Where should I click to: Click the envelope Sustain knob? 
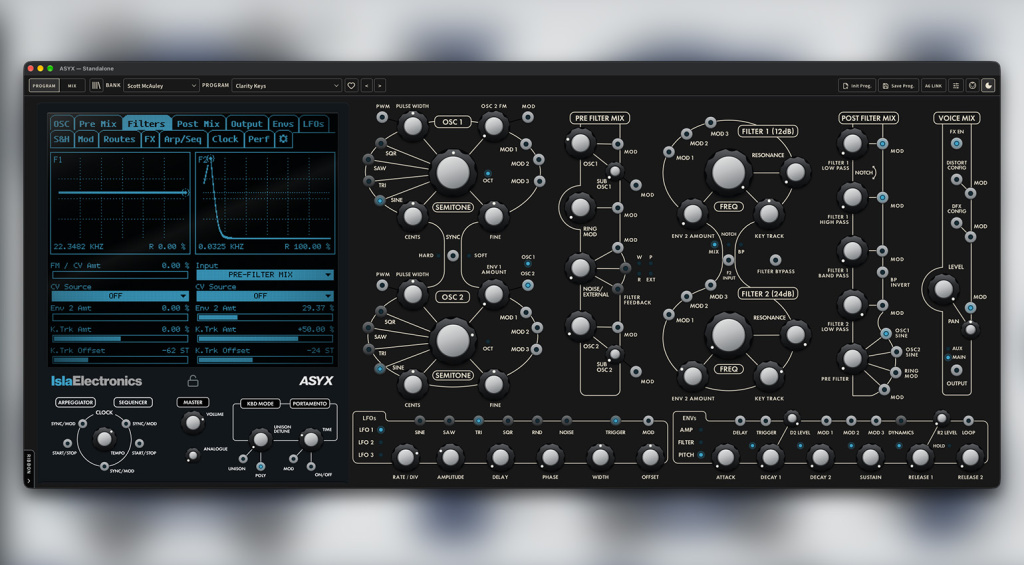coord(870,457)
